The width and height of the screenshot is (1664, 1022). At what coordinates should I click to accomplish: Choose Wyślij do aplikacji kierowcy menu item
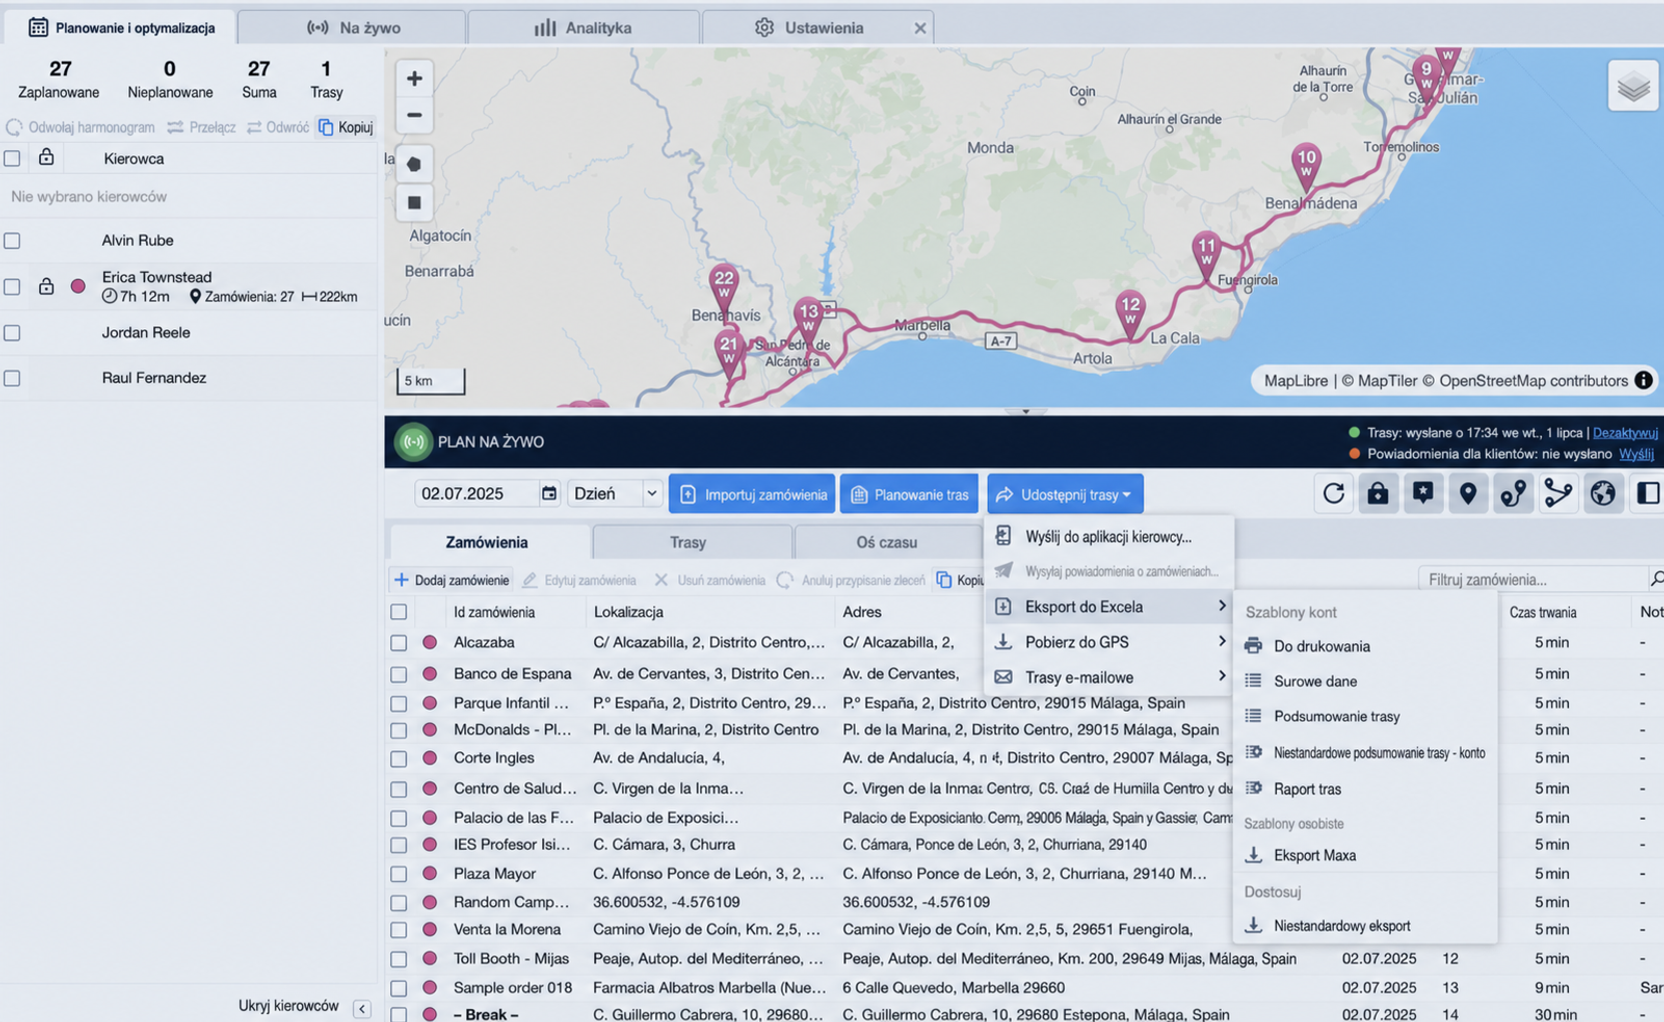[x=1109, y=537]
